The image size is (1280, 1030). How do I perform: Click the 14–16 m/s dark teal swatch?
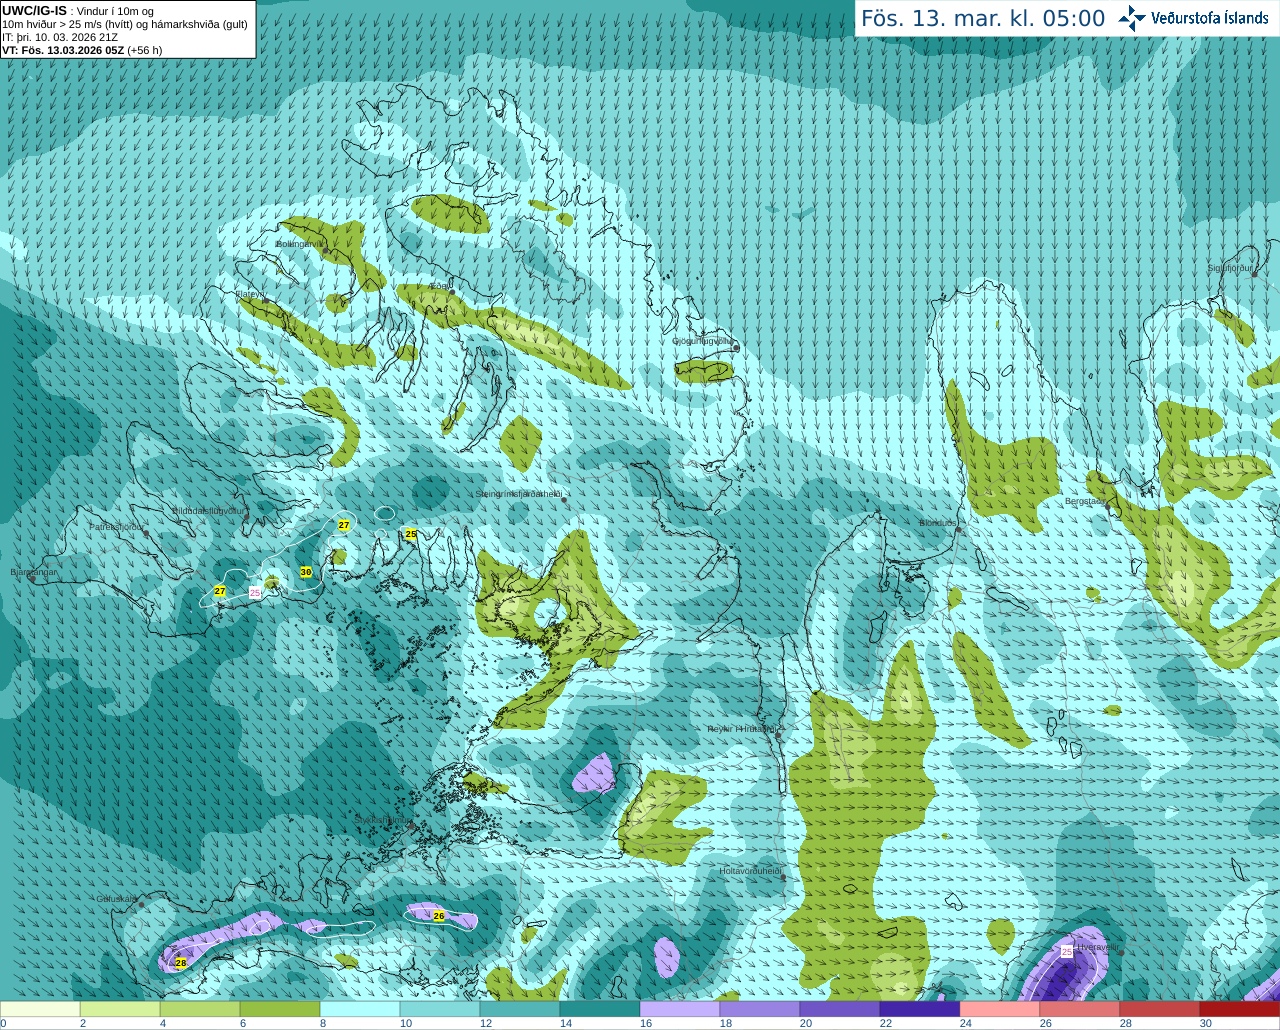click(x=600, y=1009)
